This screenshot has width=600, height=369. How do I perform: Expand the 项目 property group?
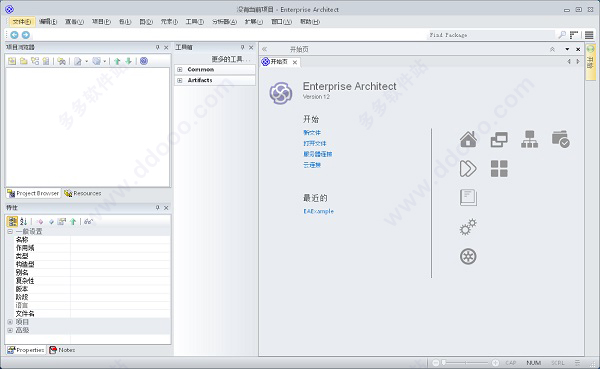[x=10, y=322]
